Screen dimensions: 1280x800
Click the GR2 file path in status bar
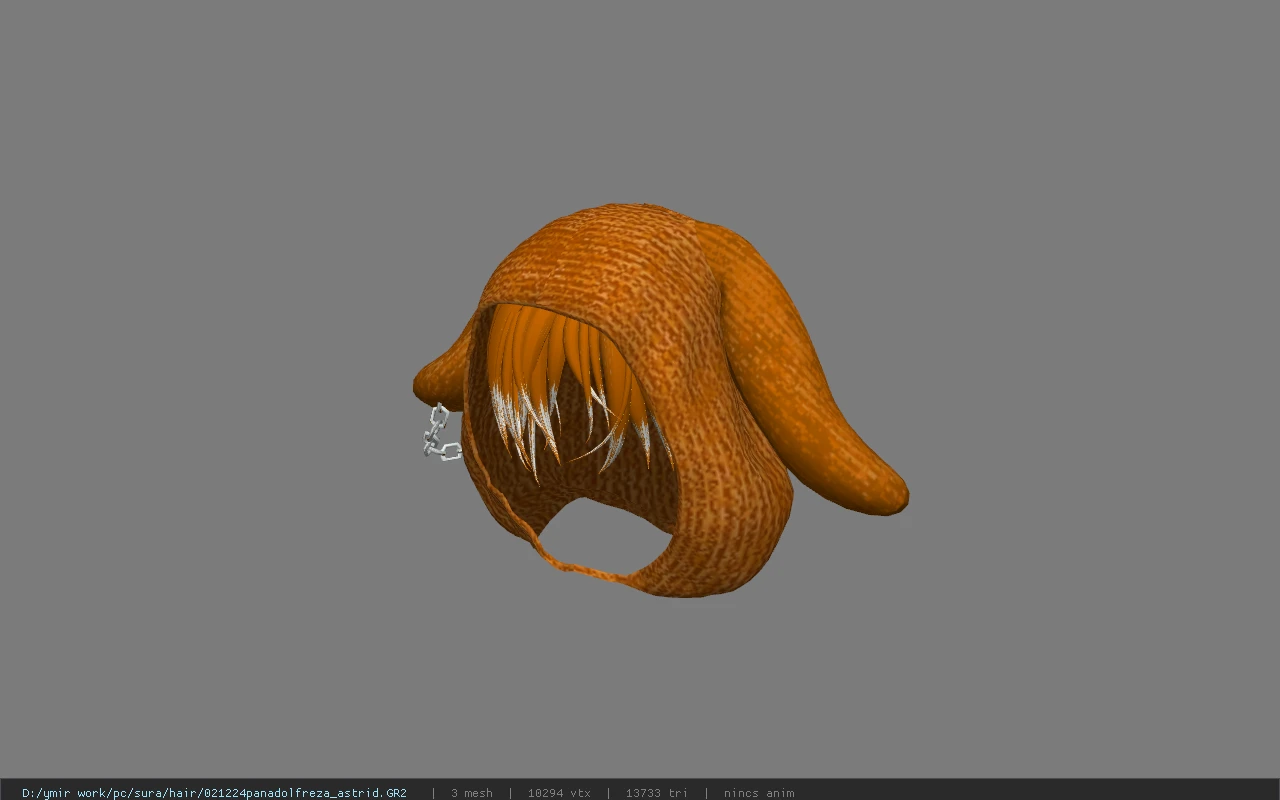[214, 793]
